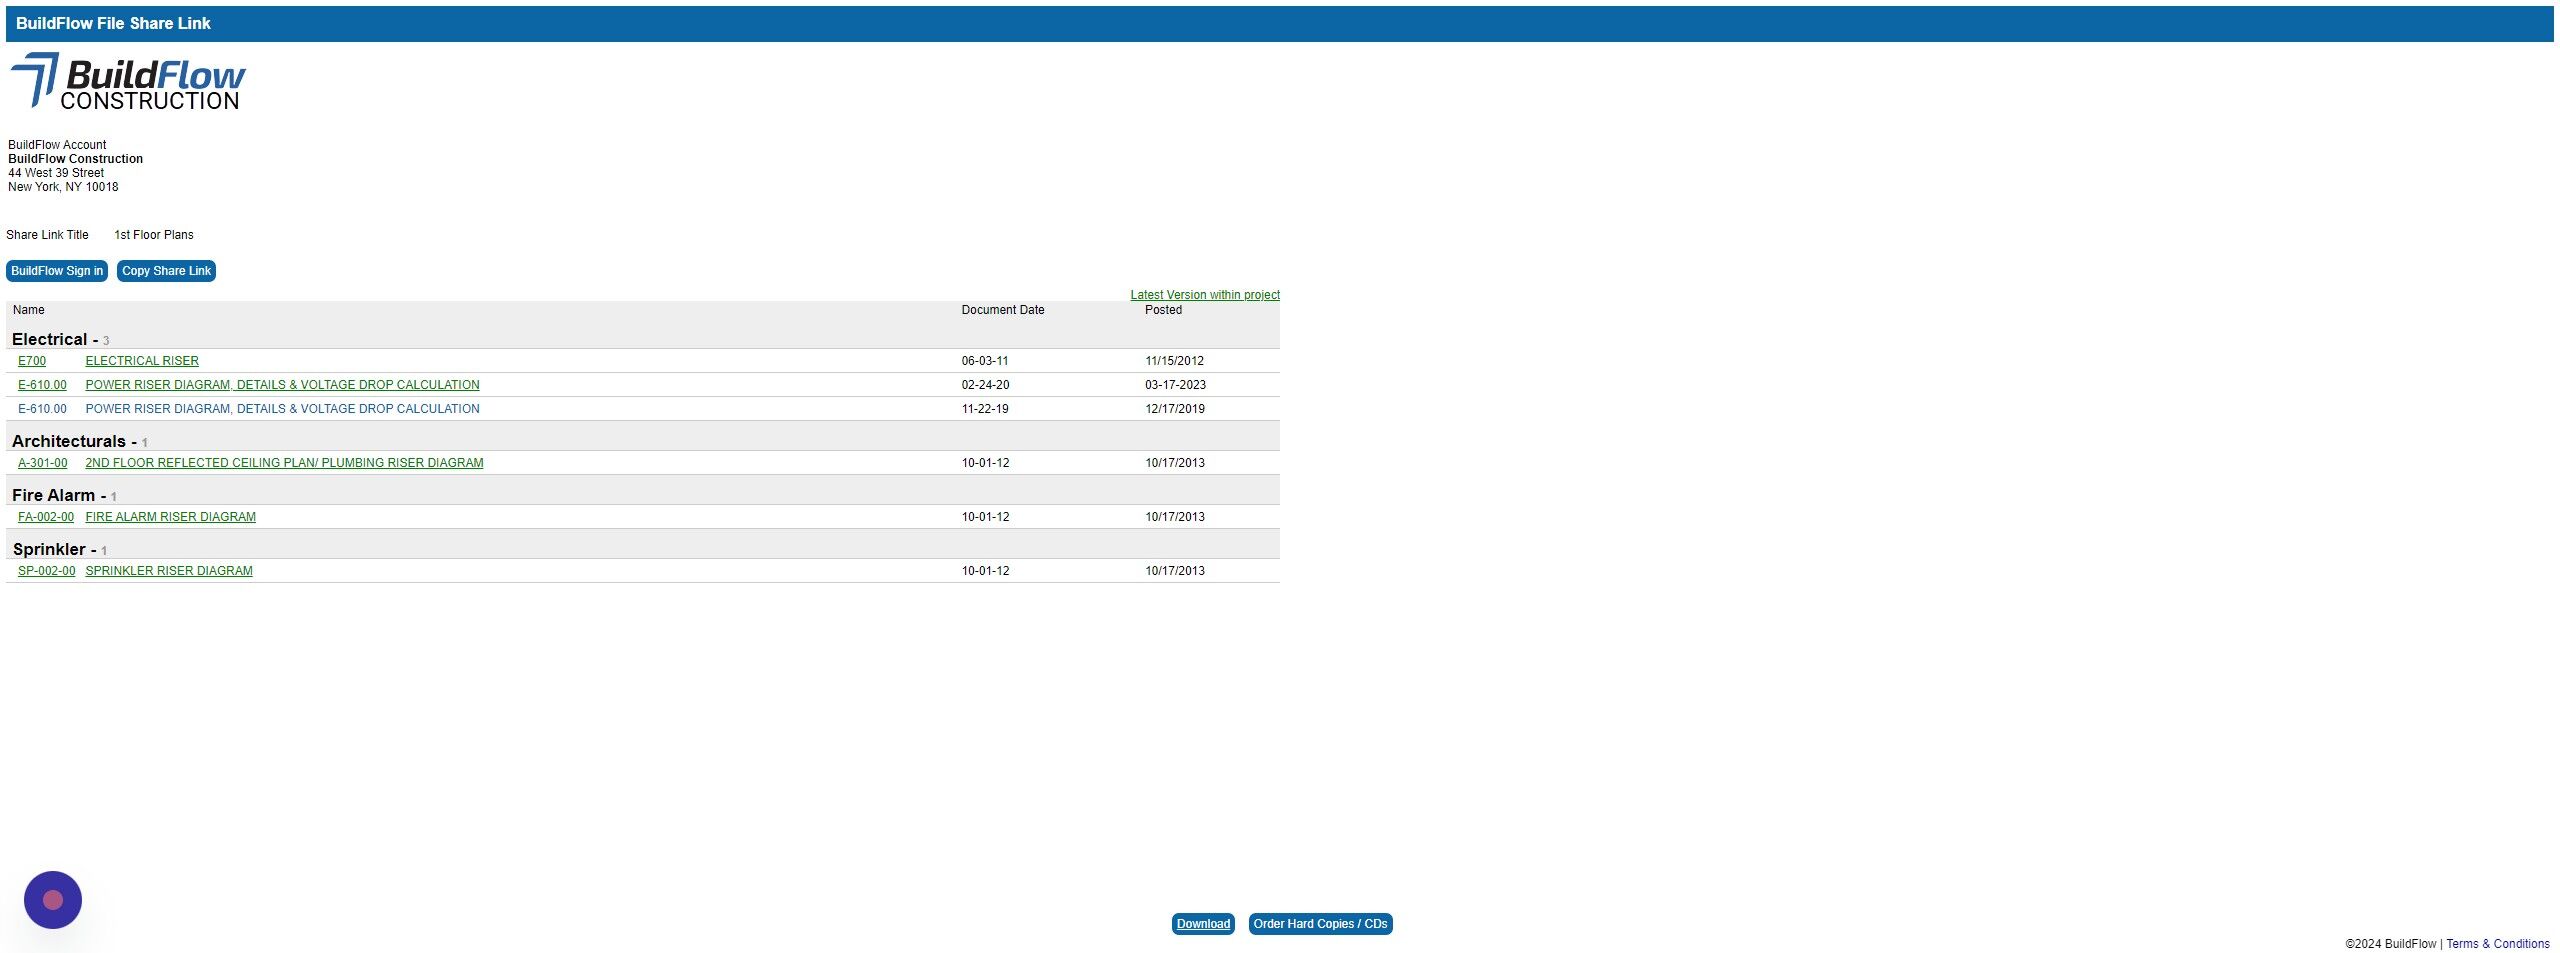Open SPRINKLER RISER DIAGRAM document
The height and width of the screenshot is (953, 2560).
click(169, 571)
